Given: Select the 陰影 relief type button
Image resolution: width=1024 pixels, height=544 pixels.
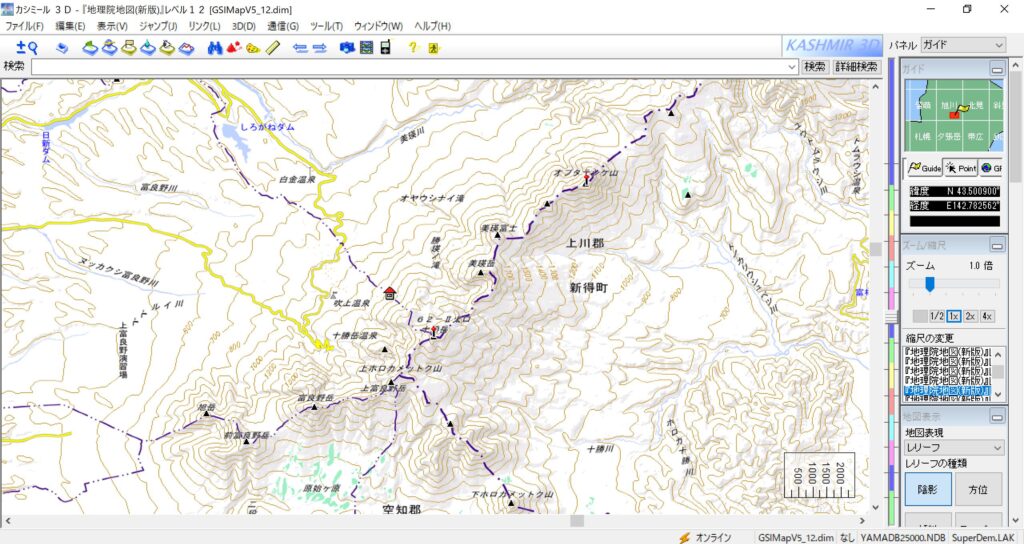Looking at the screenshot, I should pos(927,489).
